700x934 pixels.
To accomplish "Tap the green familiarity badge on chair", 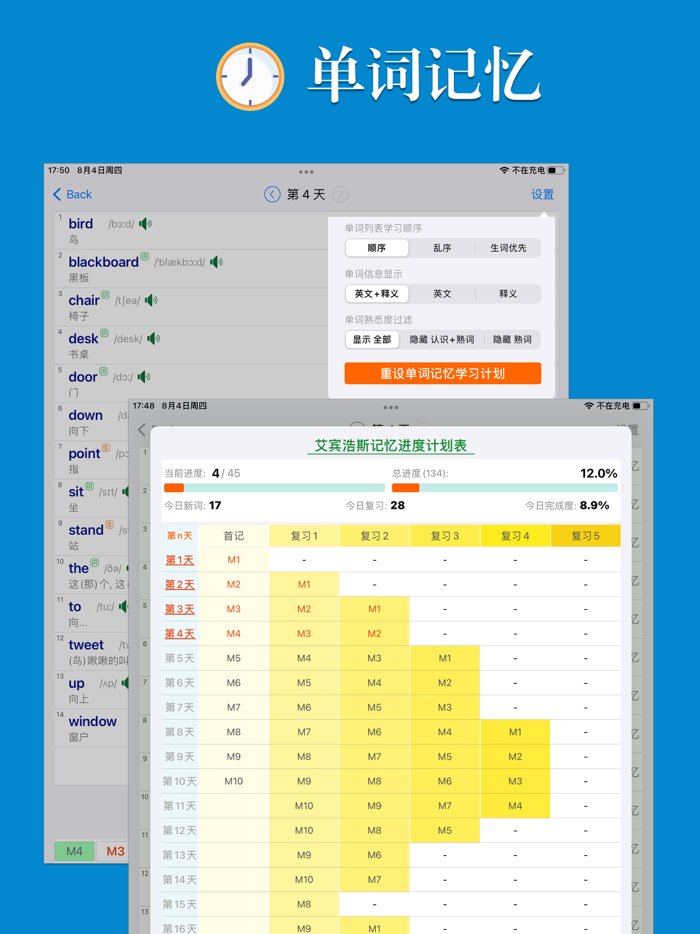I will click(105, 295).
